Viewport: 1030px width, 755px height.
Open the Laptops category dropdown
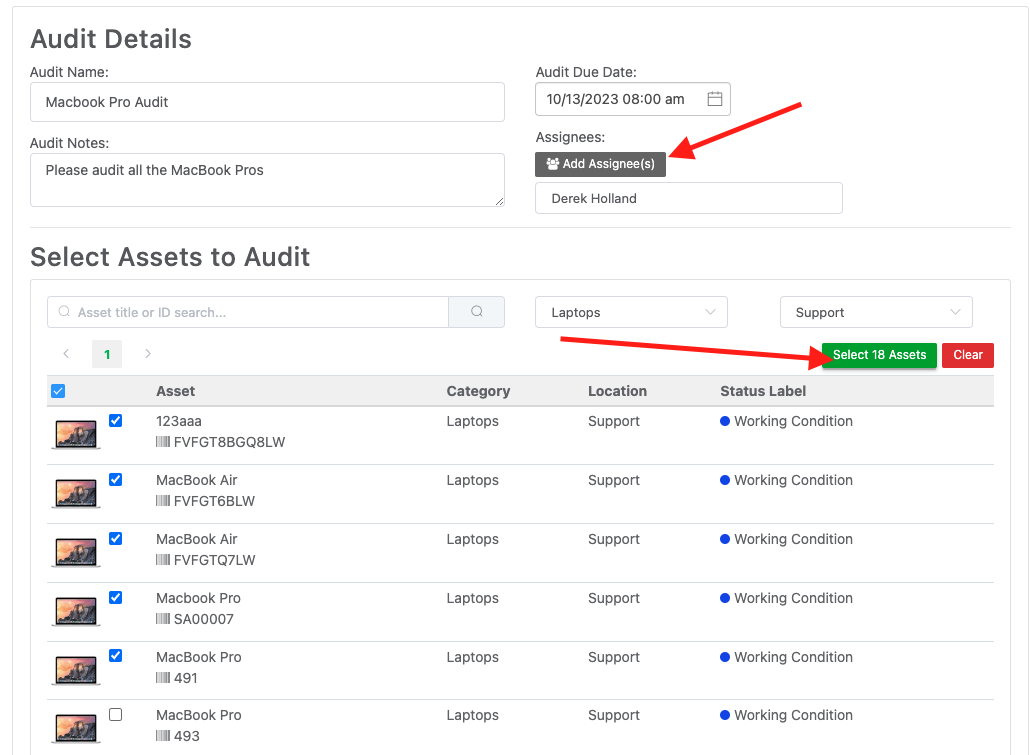point(631,312)
